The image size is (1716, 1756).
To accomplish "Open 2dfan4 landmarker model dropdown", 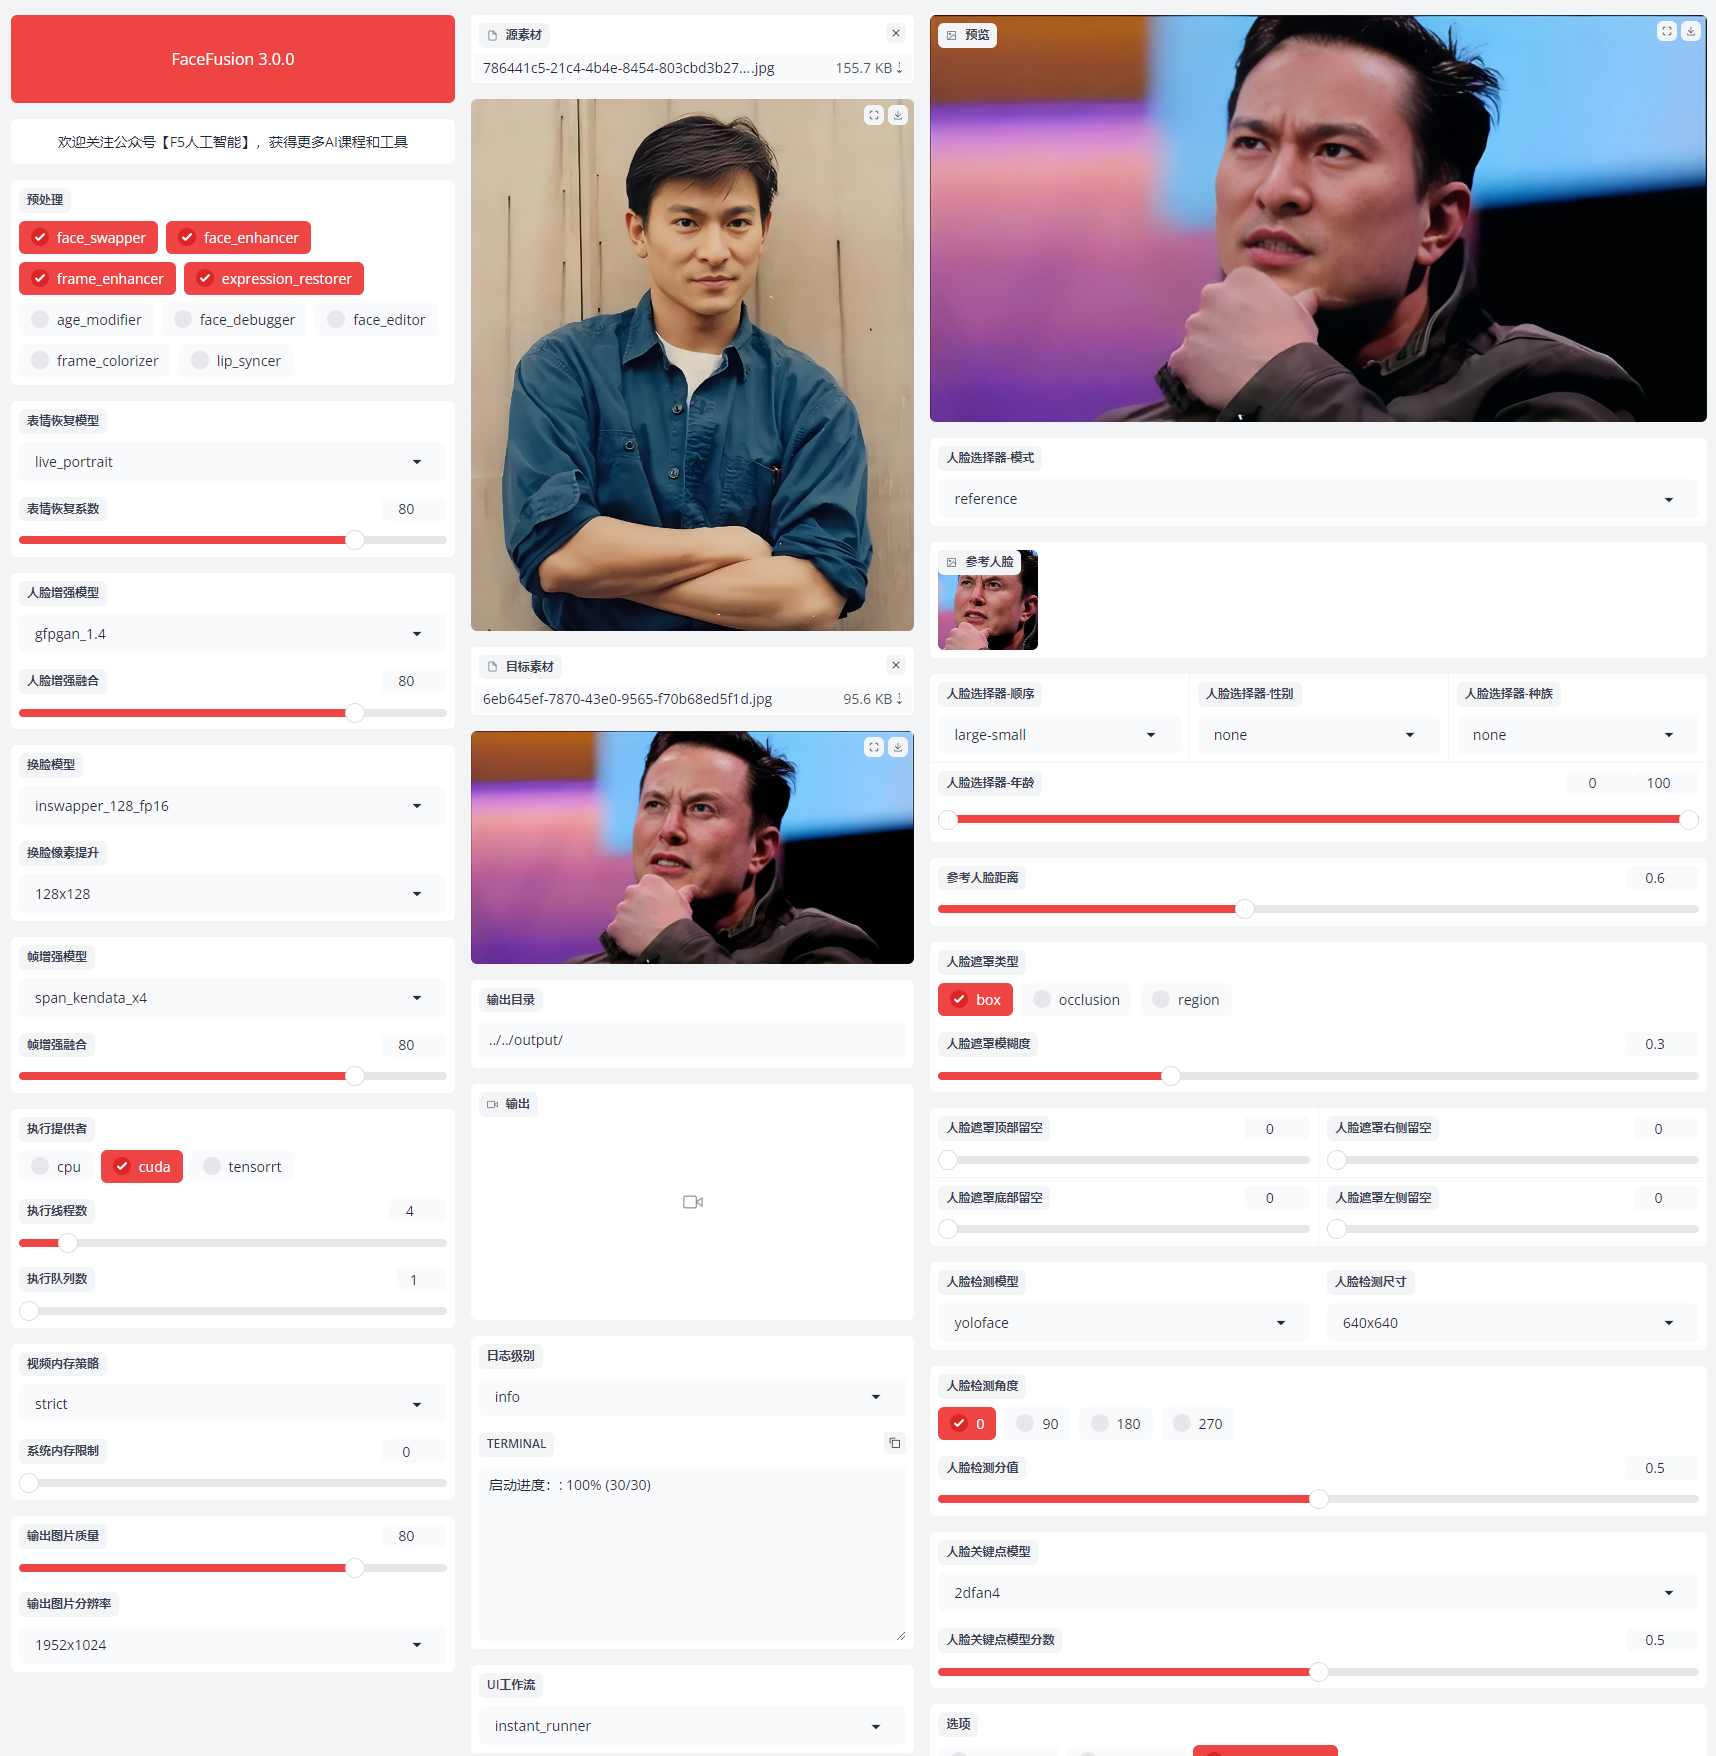I will pos(1318,1593).
